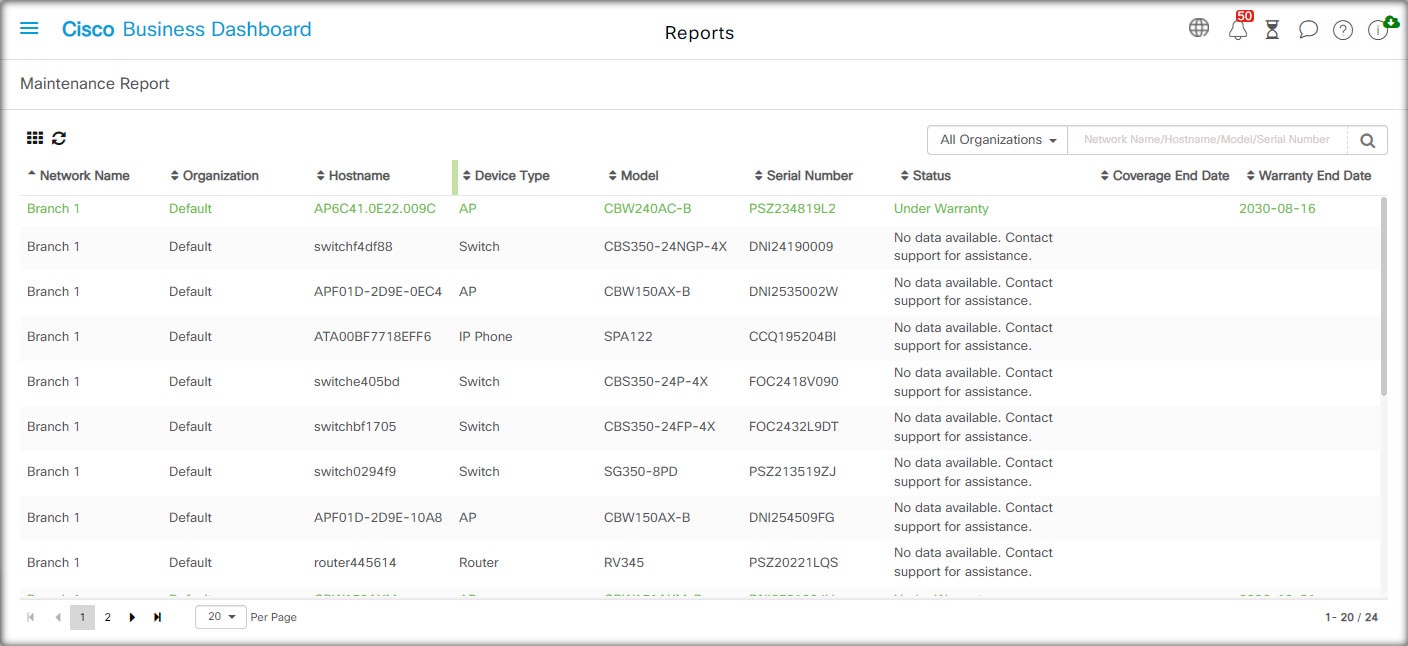Sort by Model column
The width and height of the screenshot is (1408, 646).
633,176
